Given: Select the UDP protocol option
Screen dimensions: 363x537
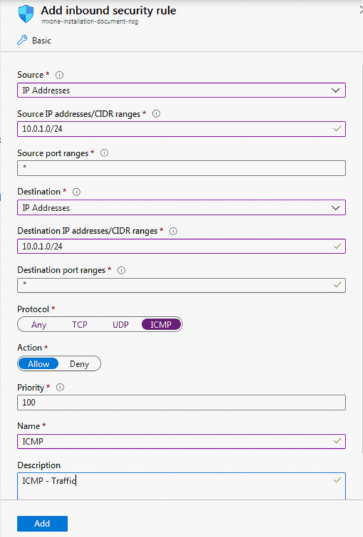Looking at the screenshot, I should (x=121, y=325).
